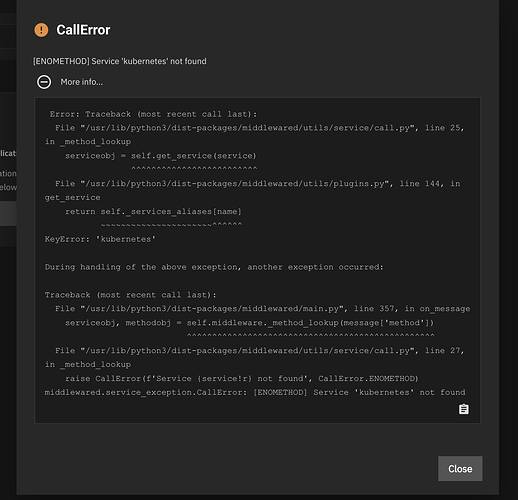The height and width of the screenshot is (500, 518).
Task: Collapse the More info section
Action: (44, 82)
